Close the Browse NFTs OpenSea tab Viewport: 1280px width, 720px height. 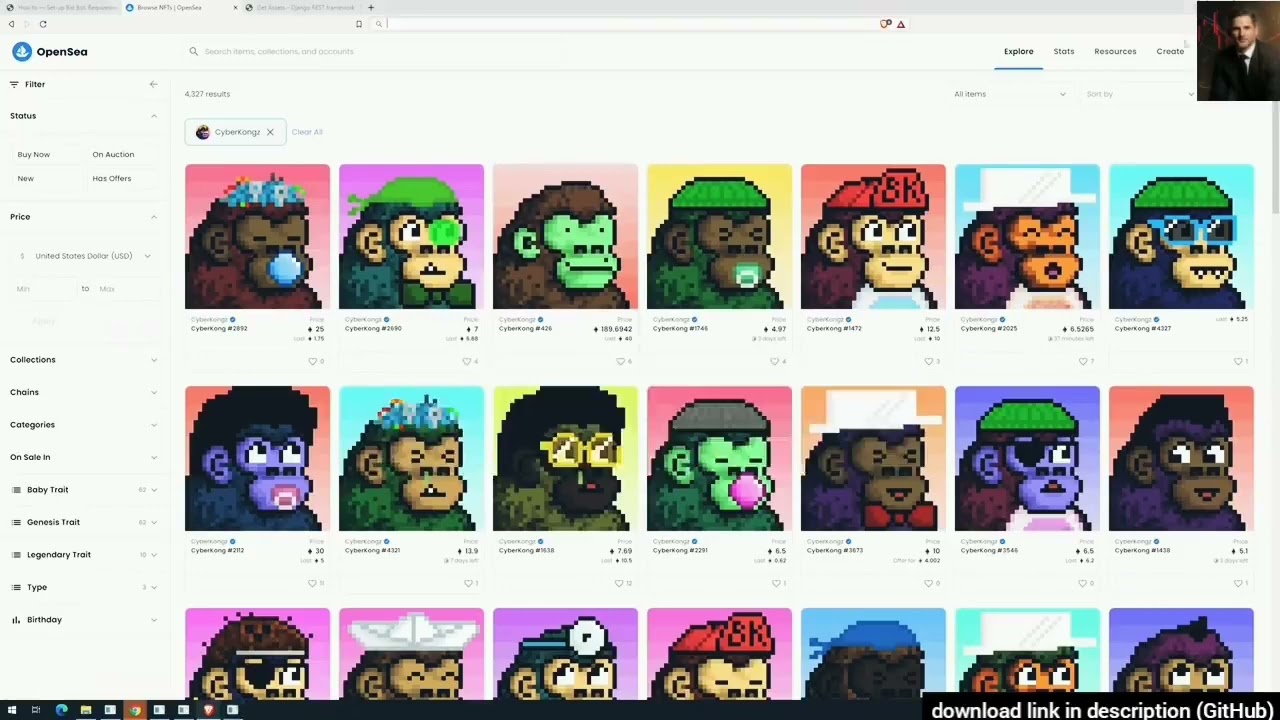click(236, 7)
